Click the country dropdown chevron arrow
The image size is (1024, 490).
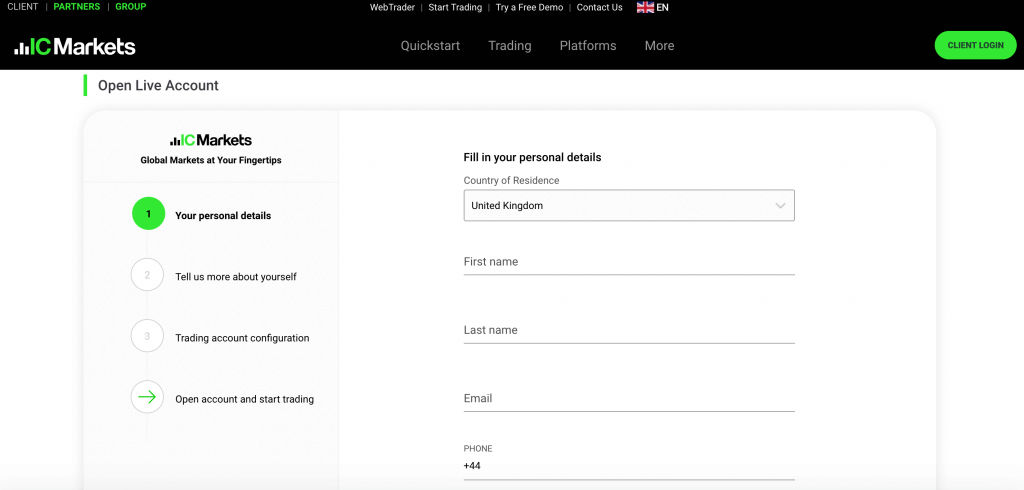coord(781,206)
